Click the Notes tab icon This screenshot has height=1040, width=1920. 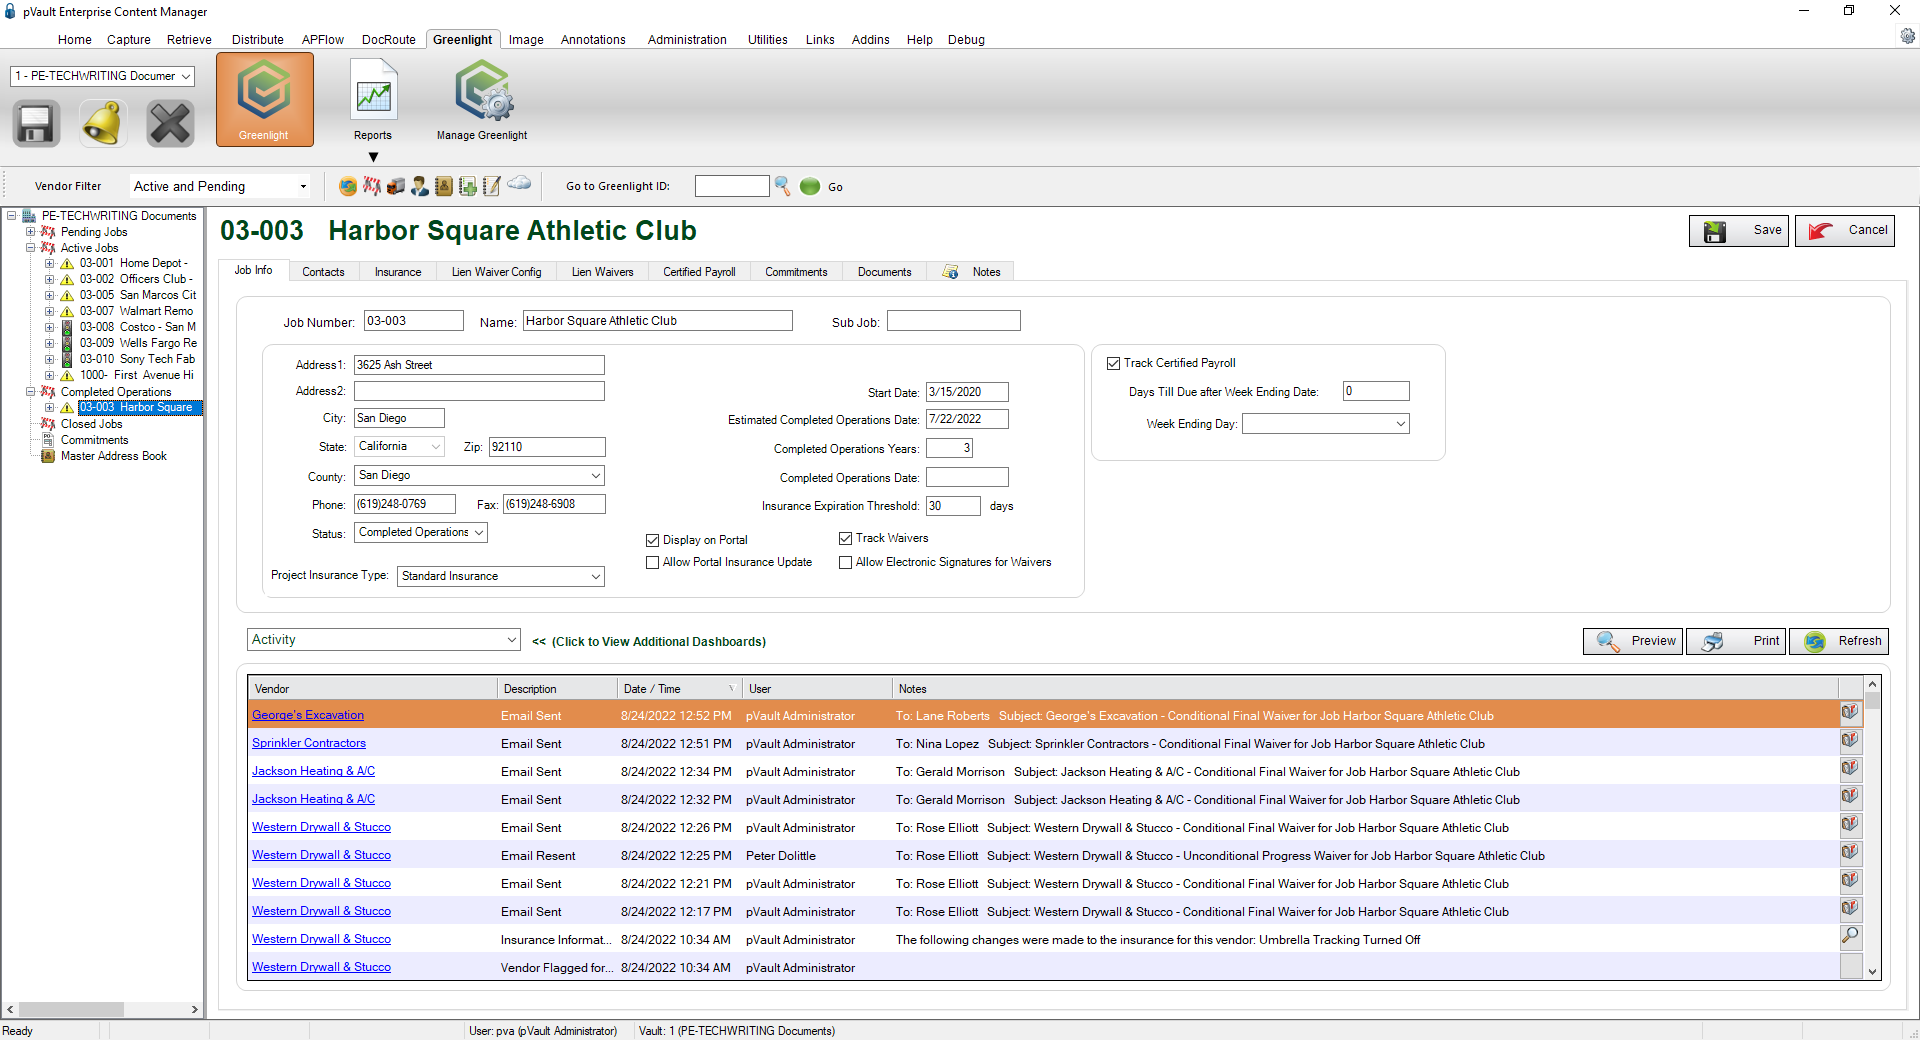[x=951, y=272]
